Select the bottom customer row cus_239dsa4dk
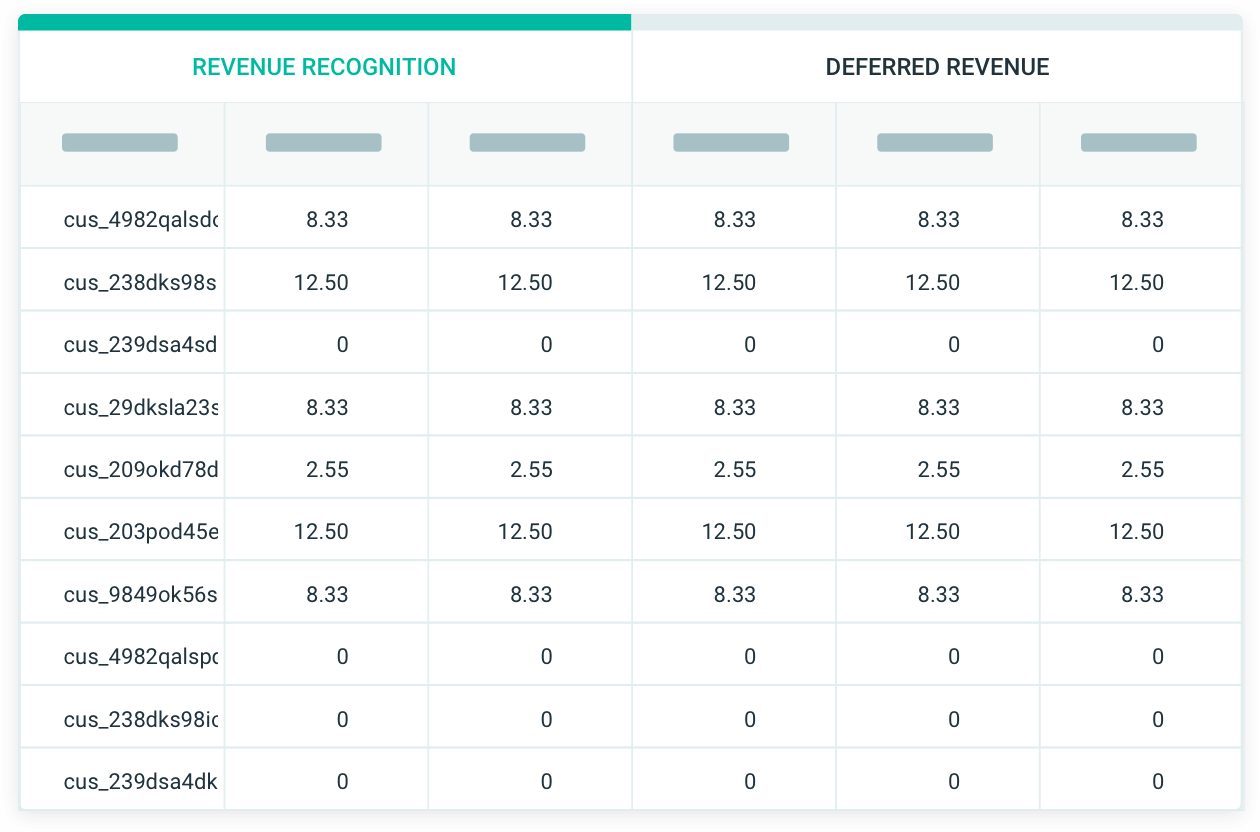The width and height of the screenshot is (1260, 832). 120,779
